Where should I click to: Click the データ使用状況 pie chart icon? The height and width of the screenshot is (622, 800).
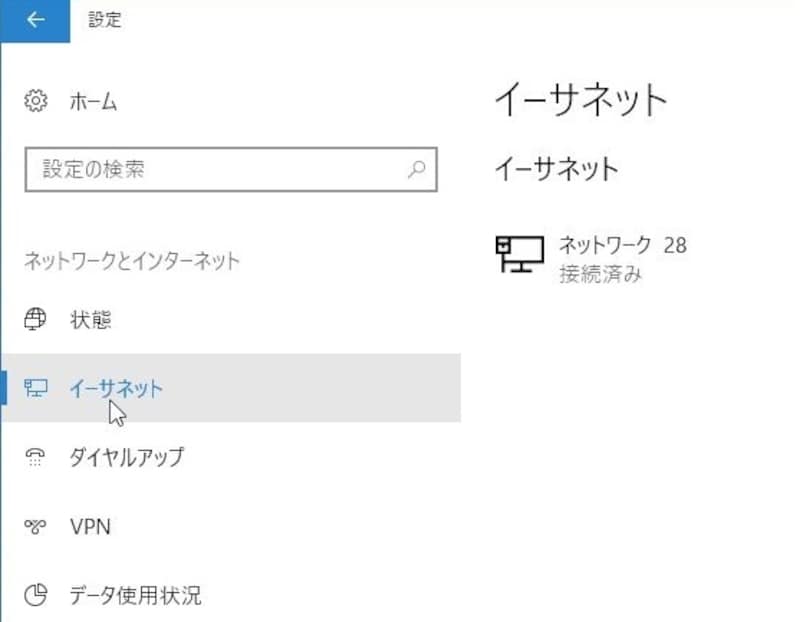(x=36, y=596)
